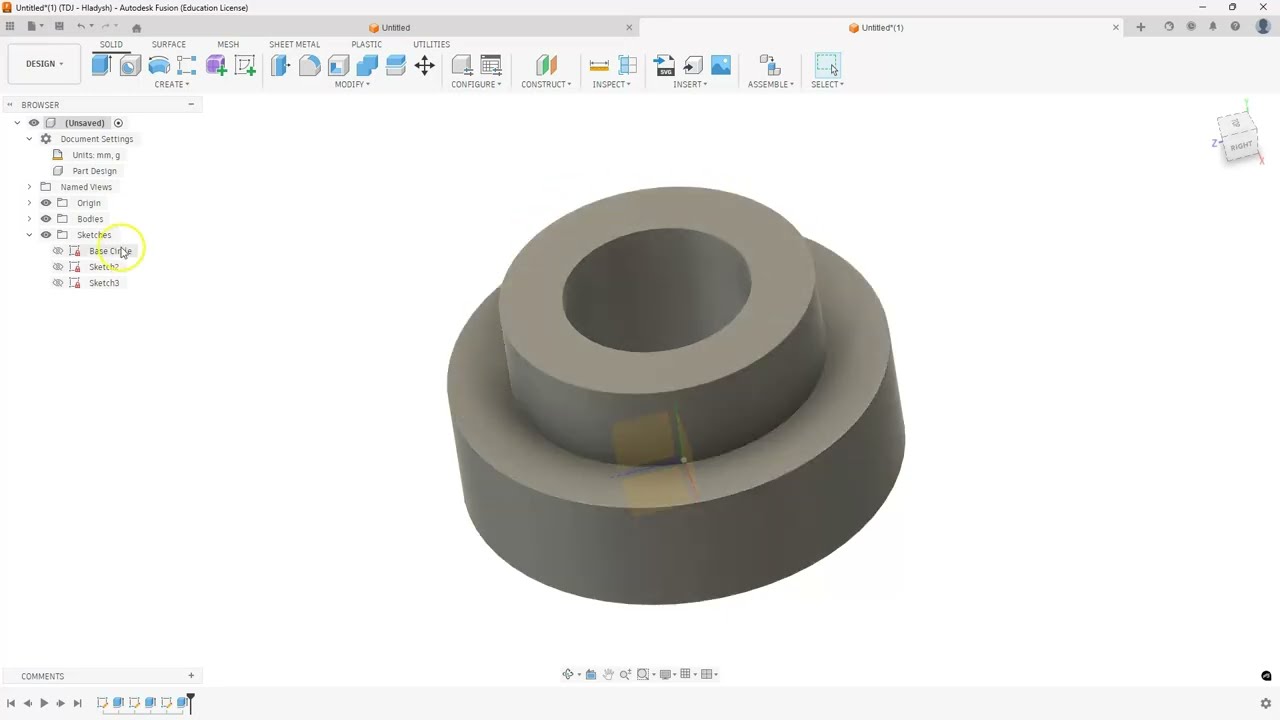
Task: Toggle visibility of Sketches folder
Action: (x=46, y=235)
